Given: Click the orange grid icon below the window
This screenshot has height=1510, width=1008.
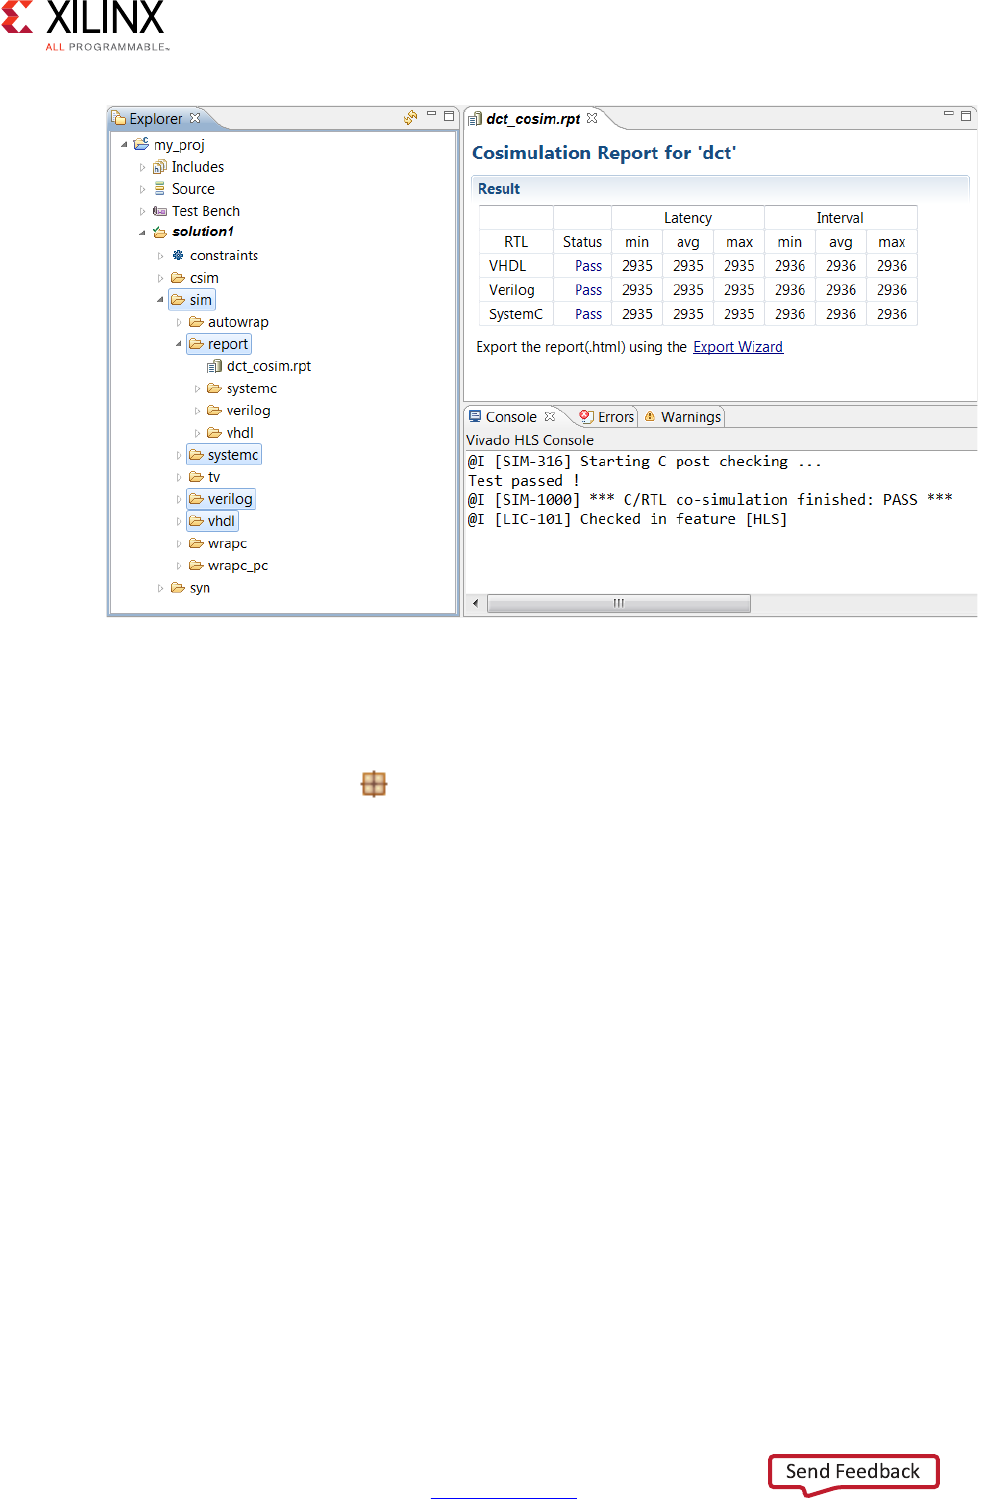Looking at the screenshot, I should point(374,784).
